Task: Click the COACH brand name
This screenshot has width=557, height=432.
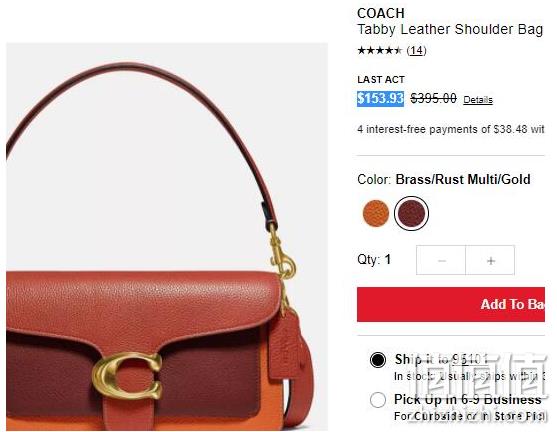Action: click(x=381, y=13)
